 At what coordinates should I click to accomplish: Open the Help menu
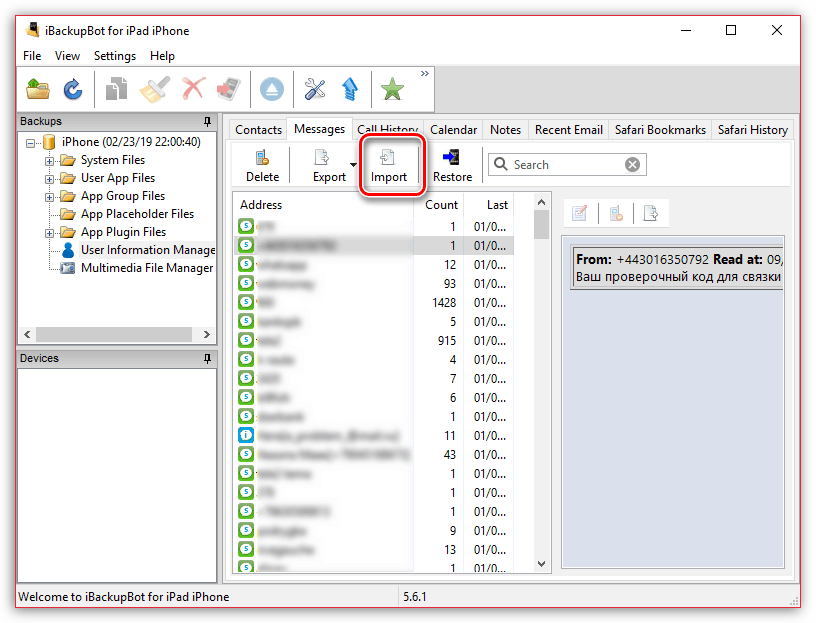pyautogui.click(x=162, y=56)
